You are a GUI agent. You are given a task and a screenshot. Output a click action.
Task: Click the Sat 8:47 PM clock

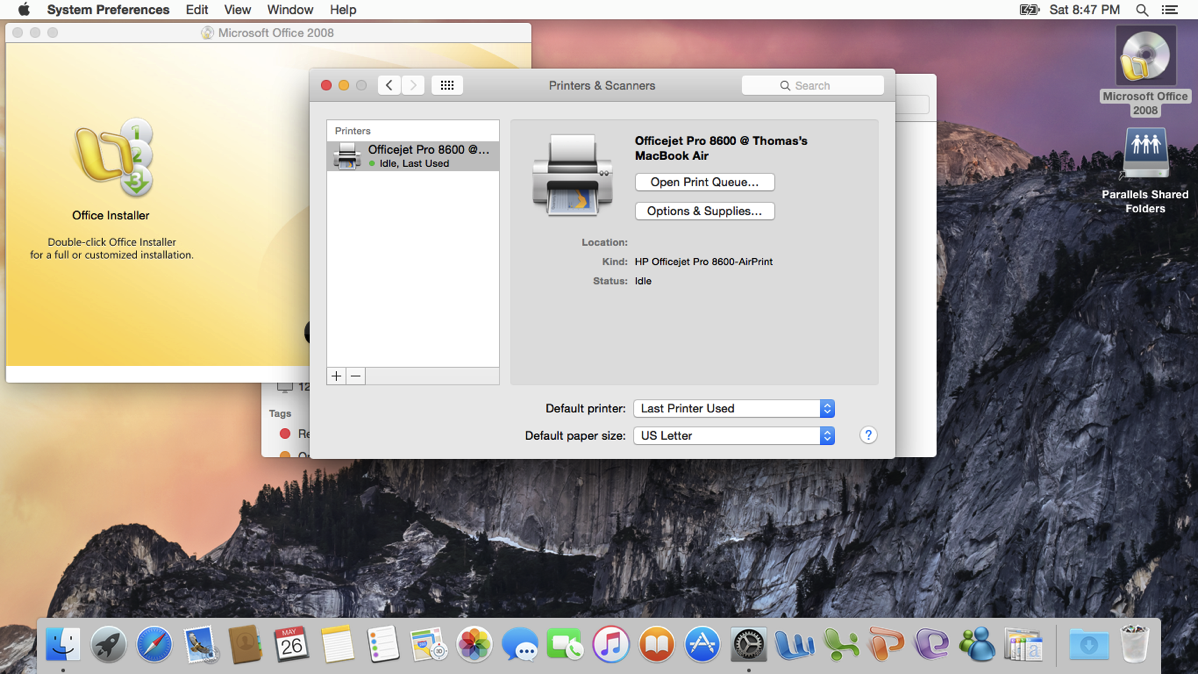pyautogui.click(x=1084, y=9)
